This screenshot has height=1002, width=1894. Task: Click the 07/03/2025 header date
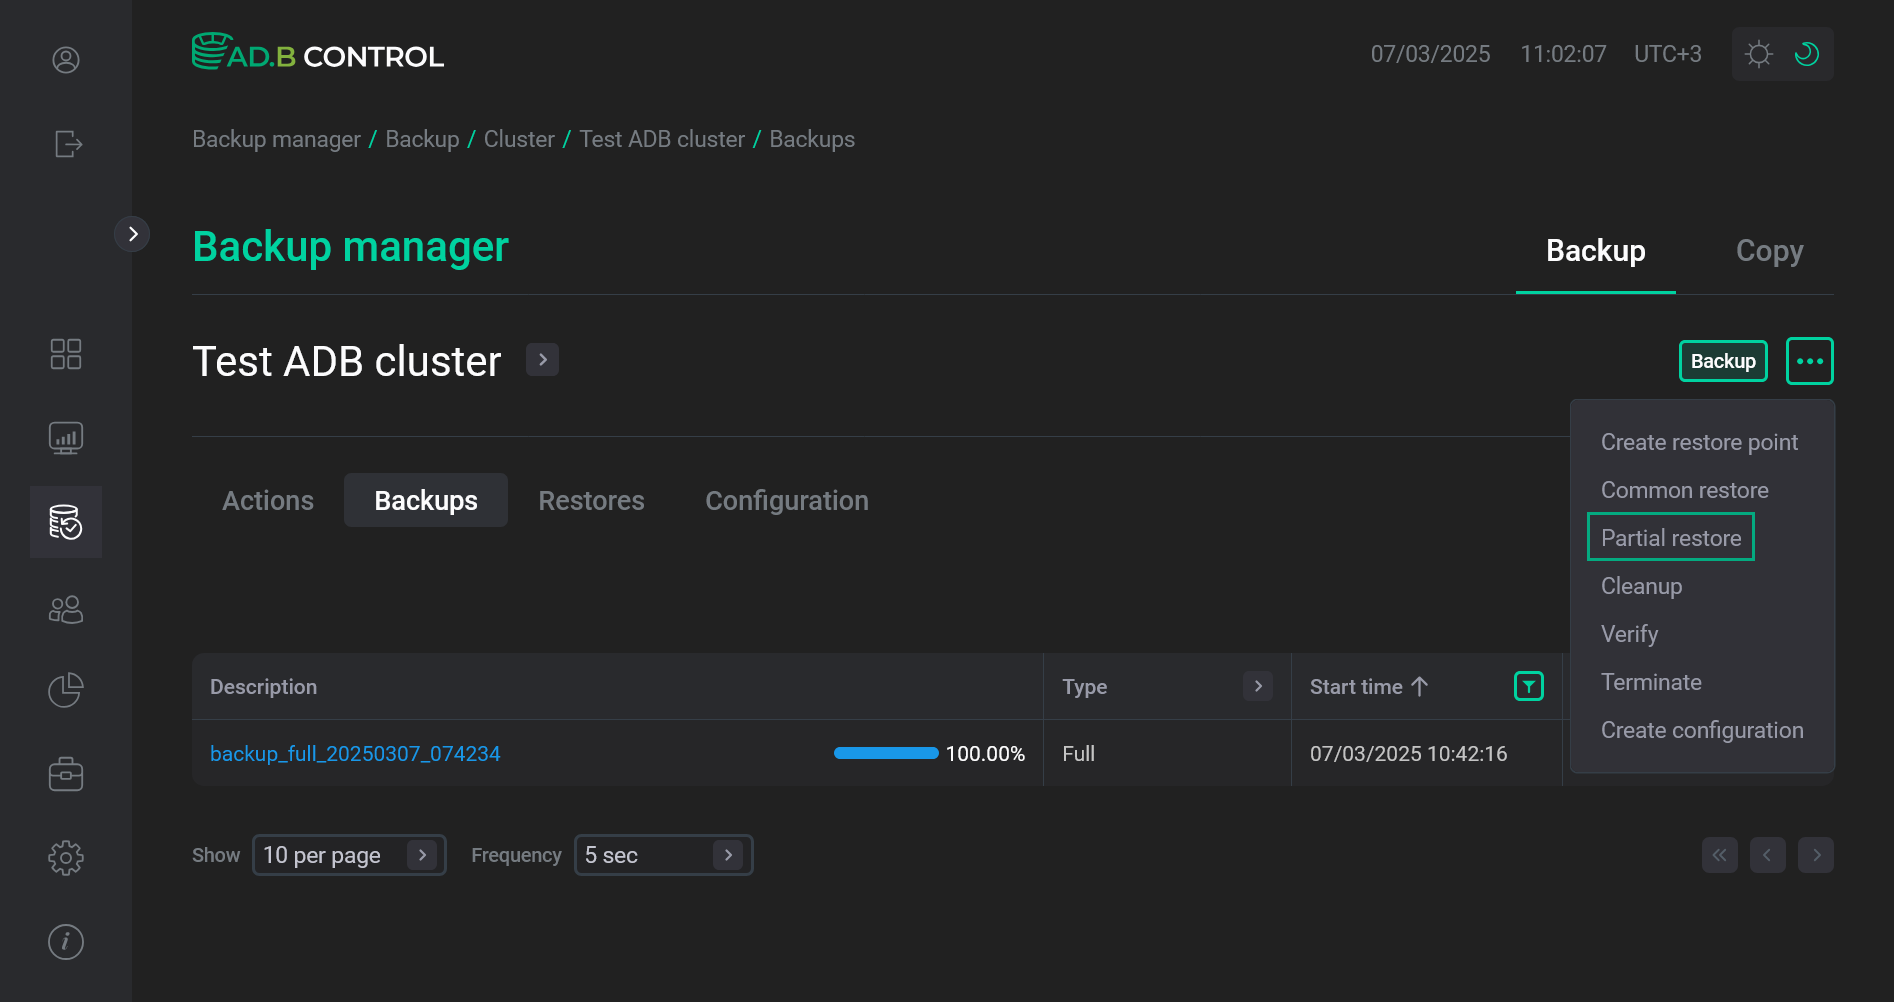1430,54
